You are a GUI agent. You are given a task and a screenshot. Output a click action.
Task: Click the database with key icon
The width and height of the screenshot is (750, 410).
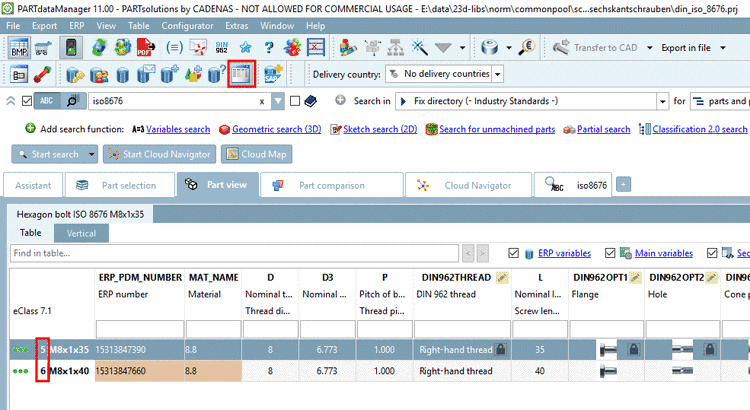click(x=75, y=75)
